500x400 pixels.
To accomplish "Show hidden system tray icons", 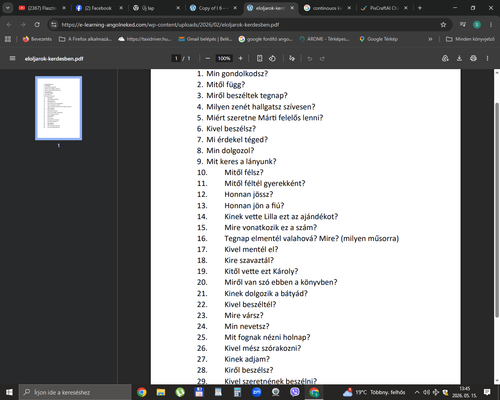I will tap(417, 392).
